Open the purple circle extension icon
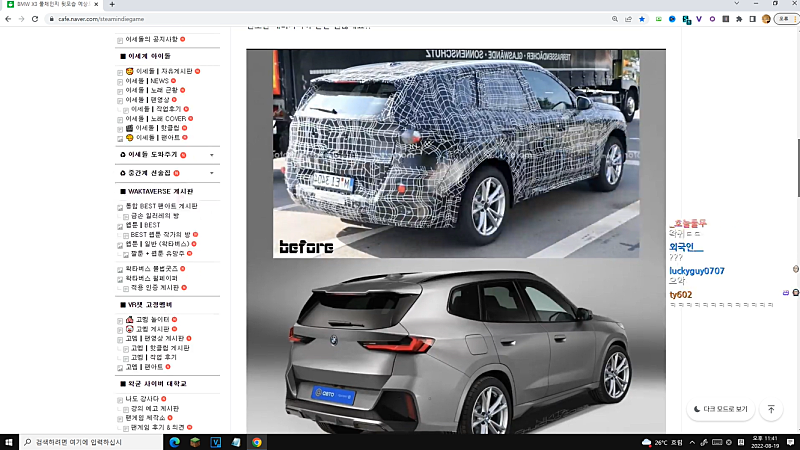This screenshot has height=450, width=800. tap(712, 19)
